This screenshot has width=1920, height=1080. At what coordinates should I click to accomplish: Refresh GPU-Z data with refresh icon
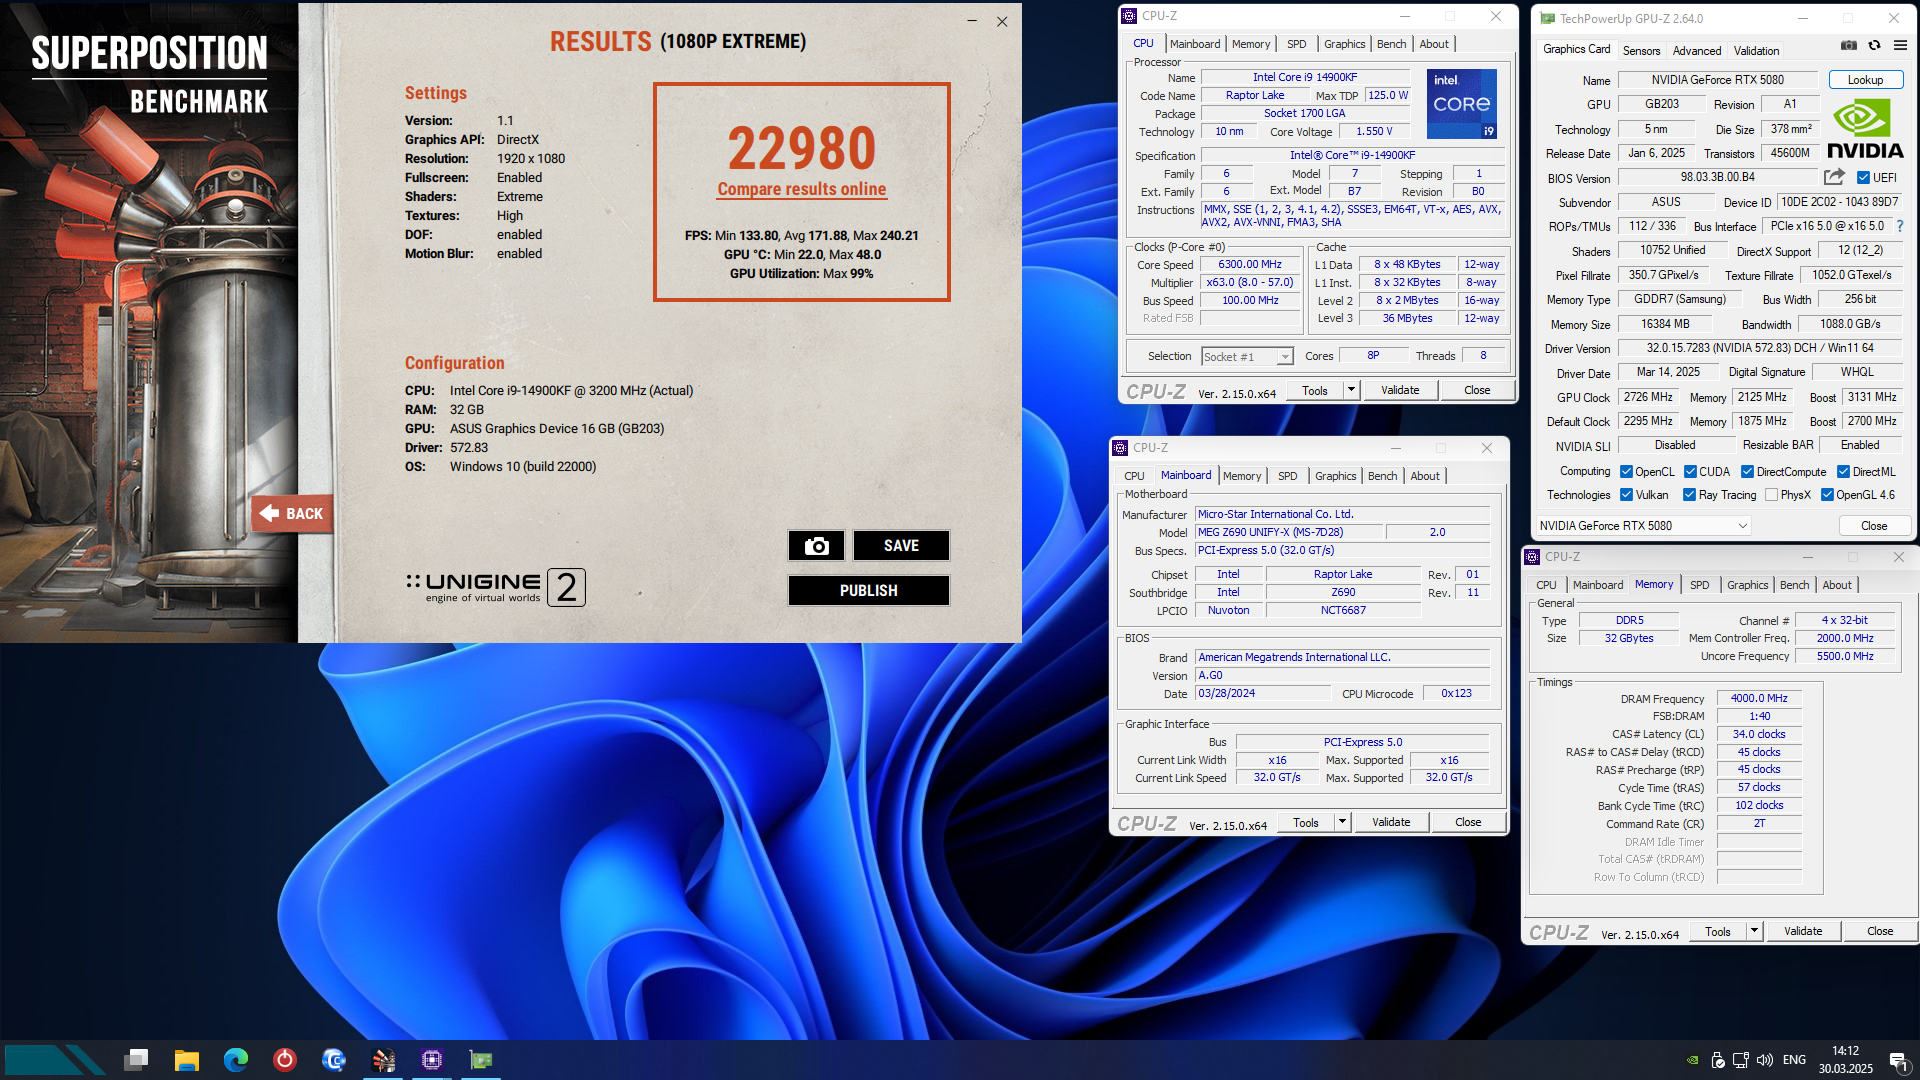(x=1874, y=45)
